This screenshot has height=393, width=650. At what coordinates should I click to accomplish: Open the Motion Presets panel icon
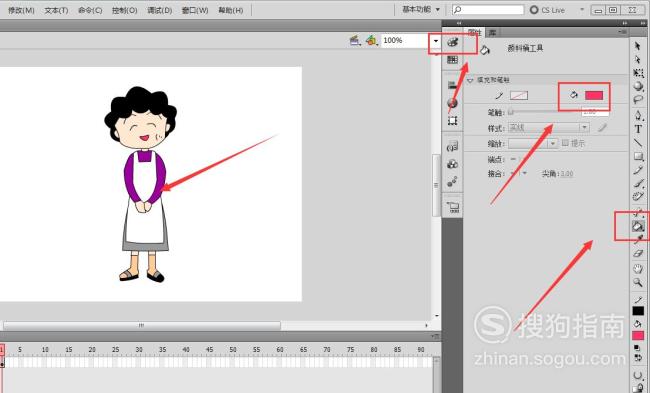[452, 182]
